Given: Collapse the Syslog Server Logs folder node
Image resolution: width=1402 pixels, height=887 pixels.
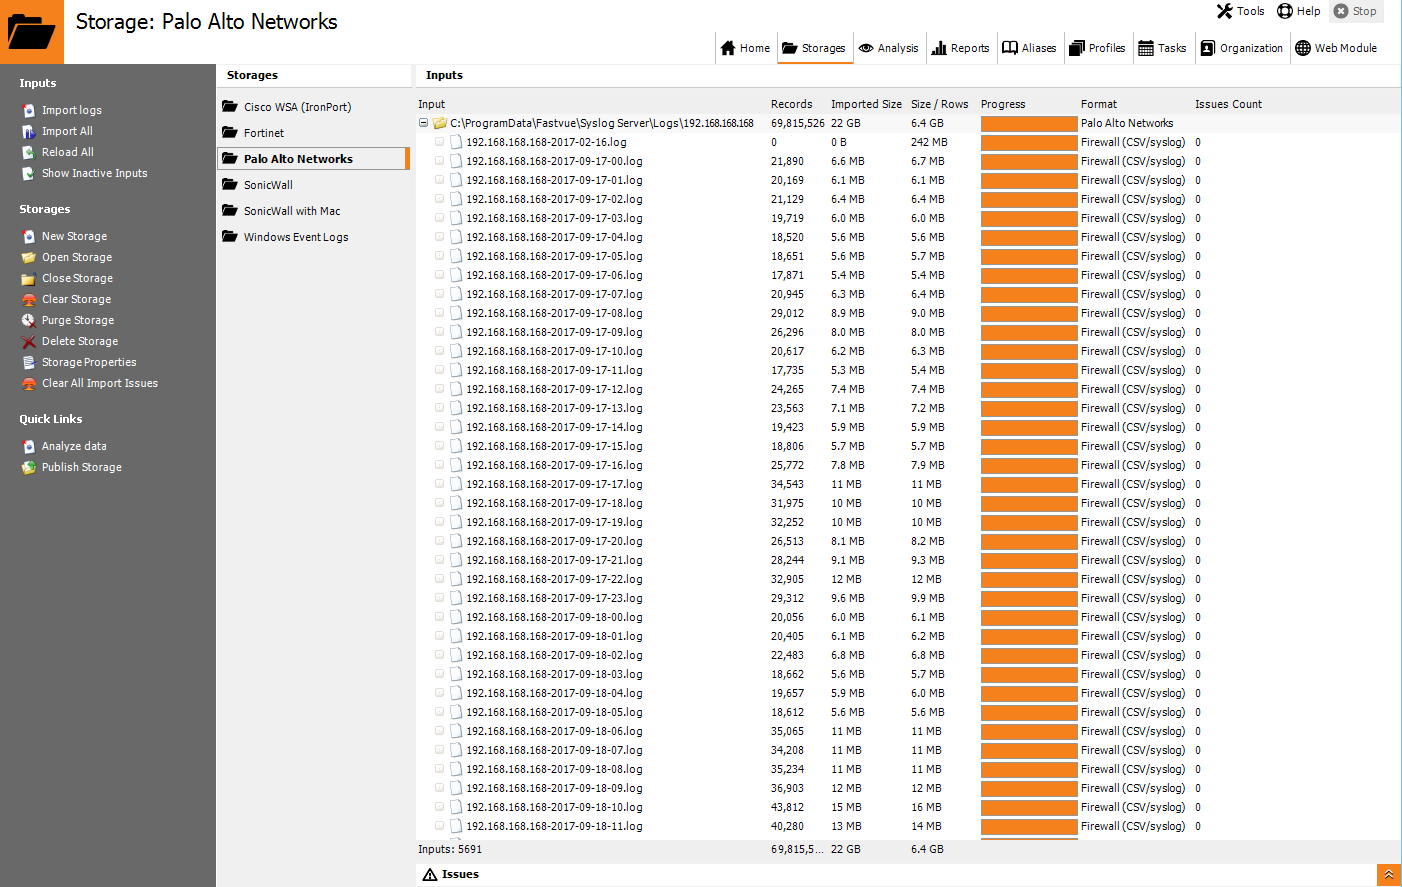Looking at the screenshot, I should [x=423, y=123].
